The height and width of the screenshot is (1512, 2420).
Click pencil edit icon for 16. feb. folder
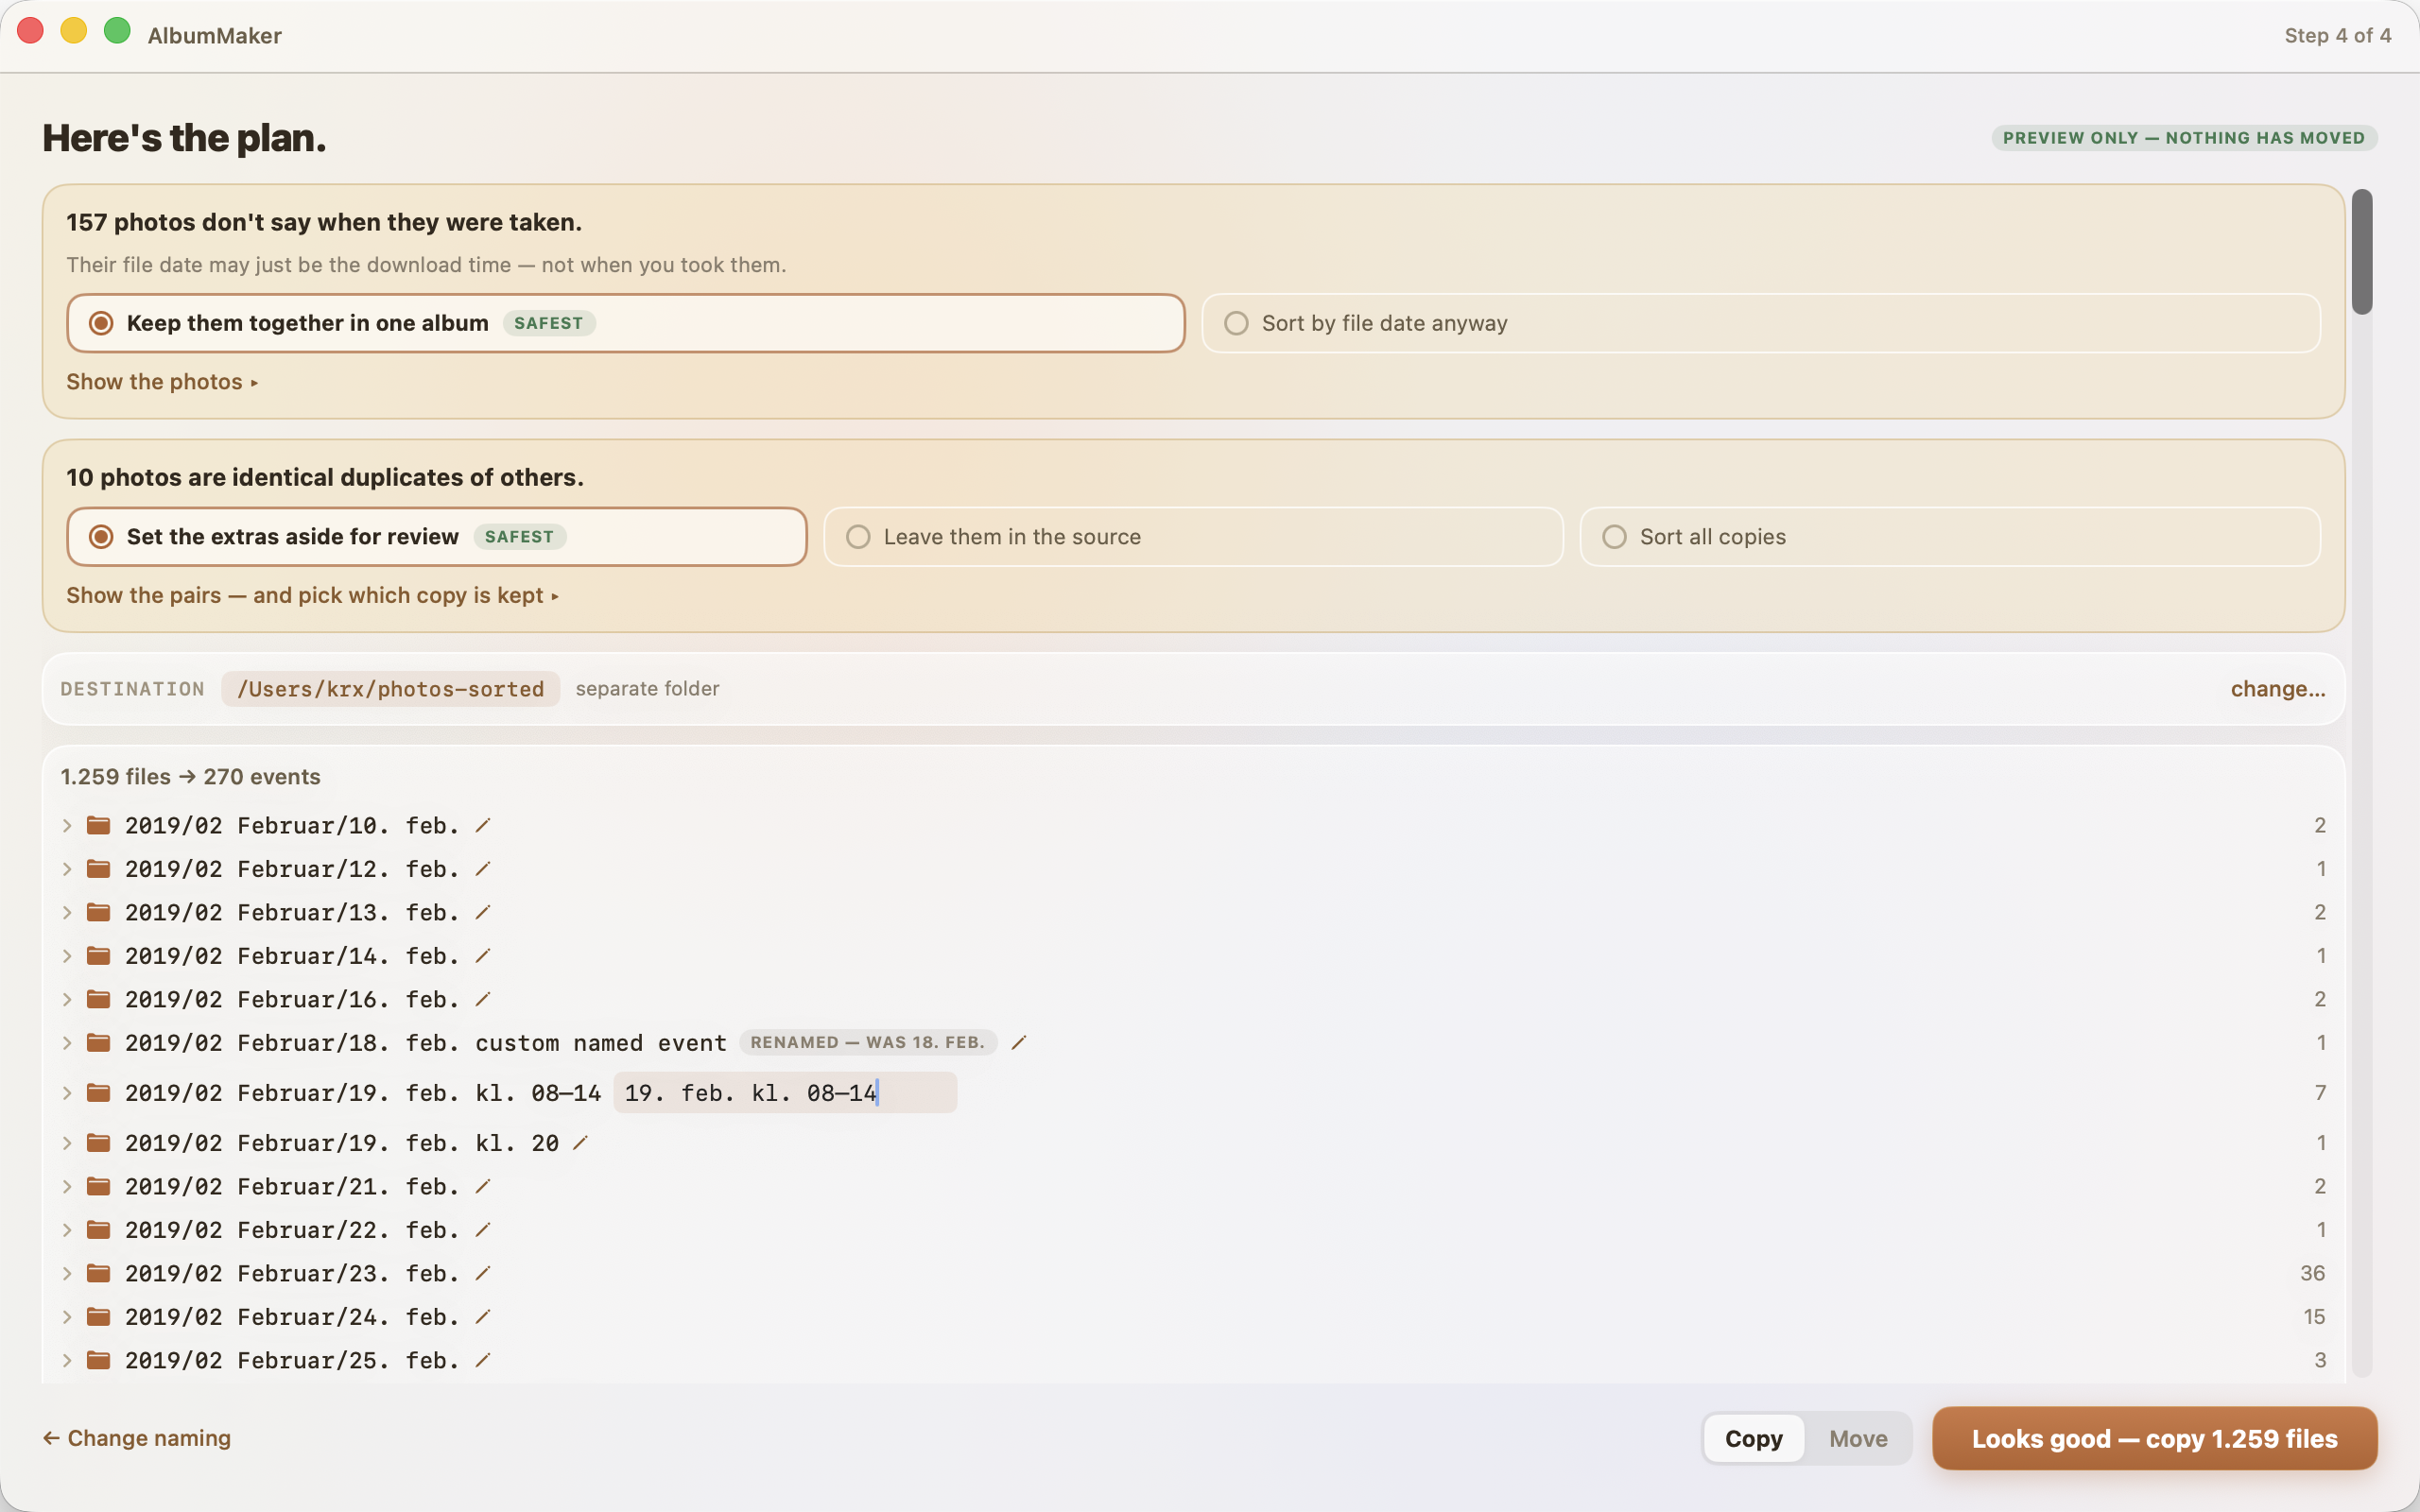483,999
